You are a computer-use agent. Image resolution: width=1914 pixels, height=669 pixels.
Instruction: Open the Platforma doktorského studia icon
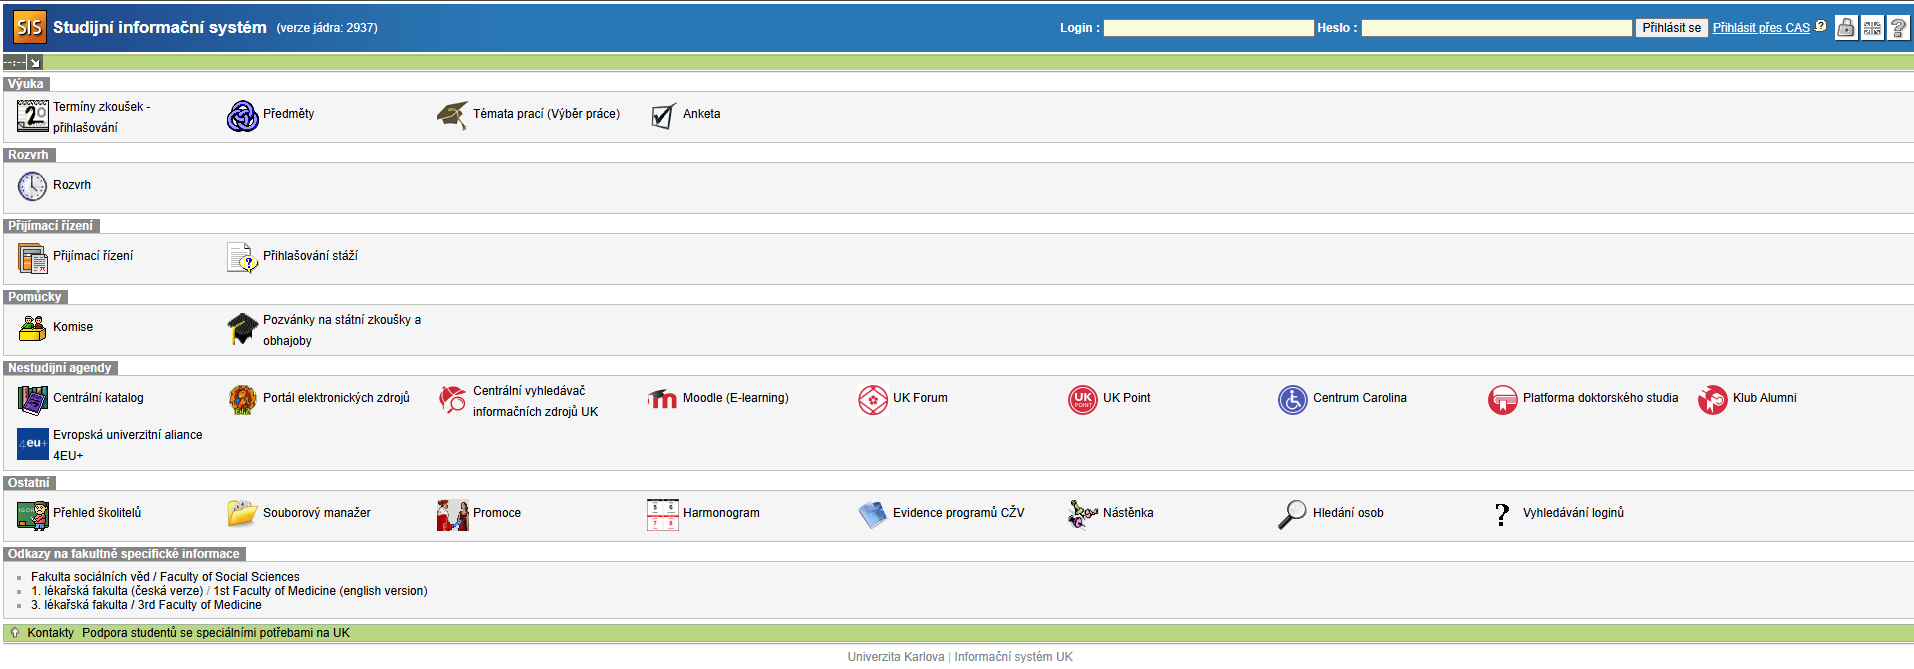pyautogui.click(x=1503, y=400)
